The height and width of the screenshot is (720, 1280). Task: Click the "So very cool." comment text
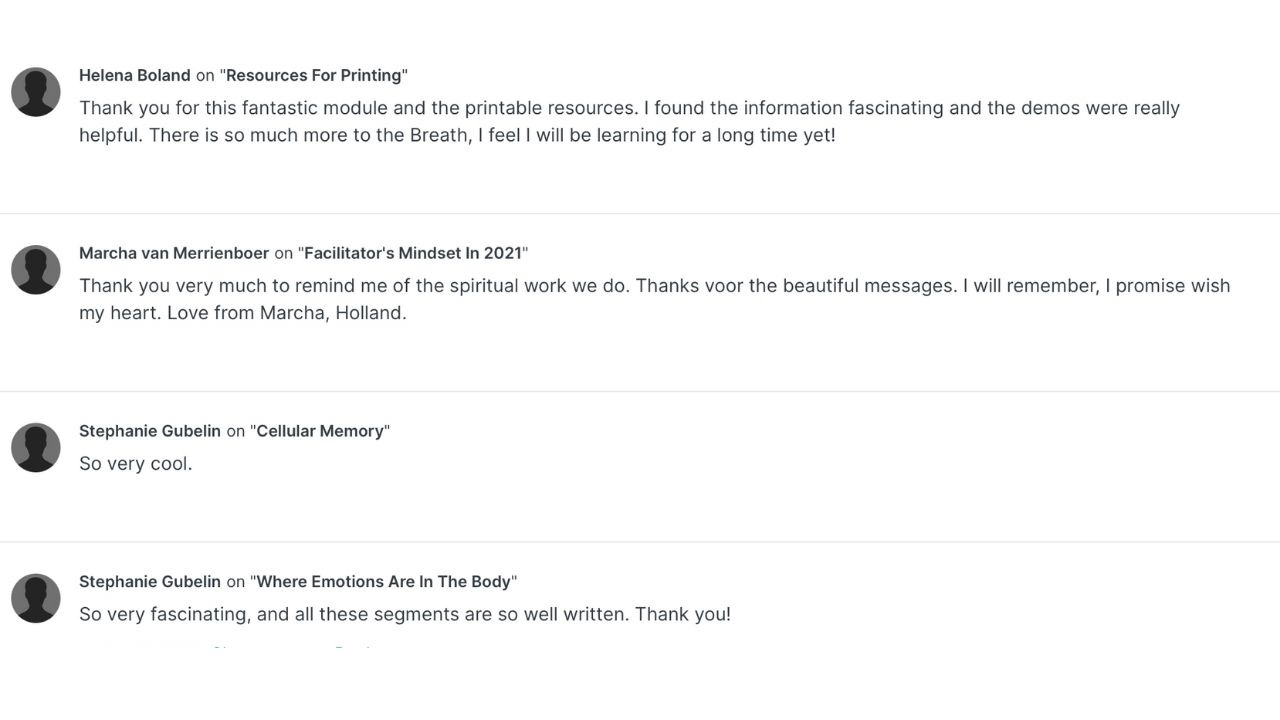pyautogui.click(x=135, y=464)
